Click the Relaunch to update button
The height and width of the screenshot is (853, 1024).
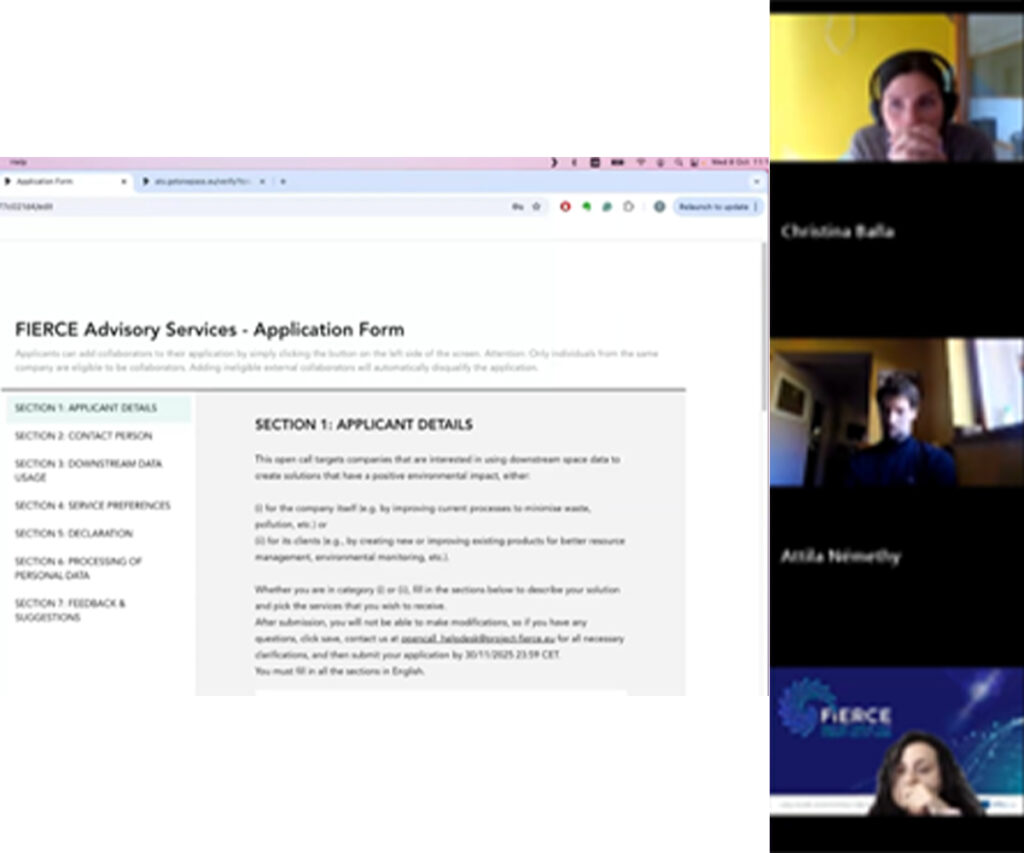click(x=717, y=207)
